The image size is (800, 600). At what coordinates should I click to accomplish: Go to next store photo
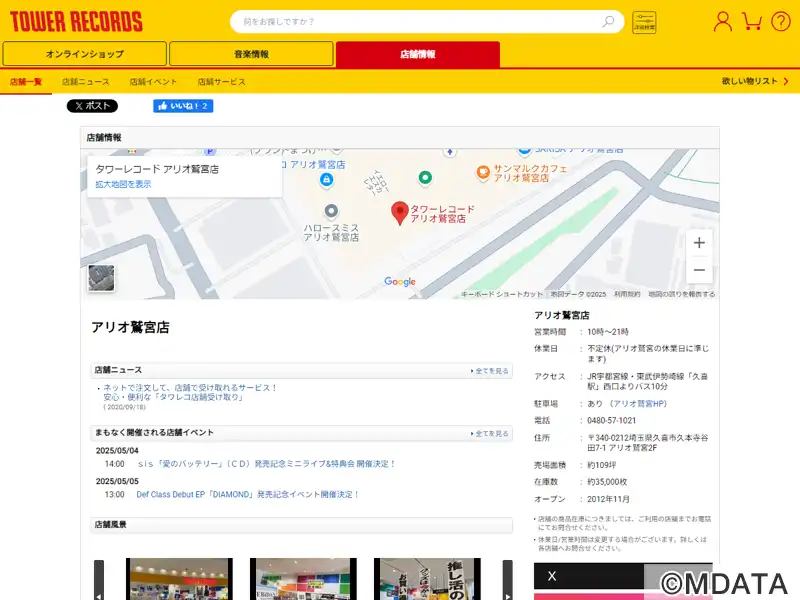click(x=508, y=580)
